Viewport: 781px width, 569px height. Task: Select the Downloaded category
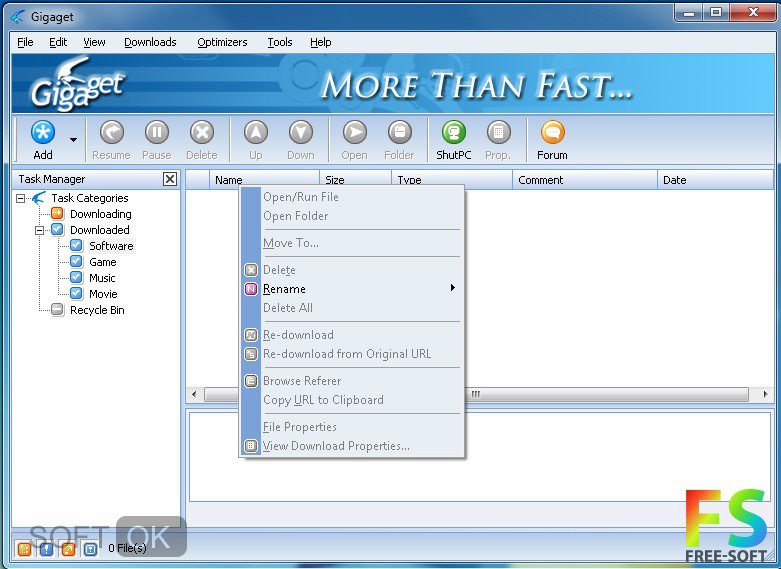(100, 230)
